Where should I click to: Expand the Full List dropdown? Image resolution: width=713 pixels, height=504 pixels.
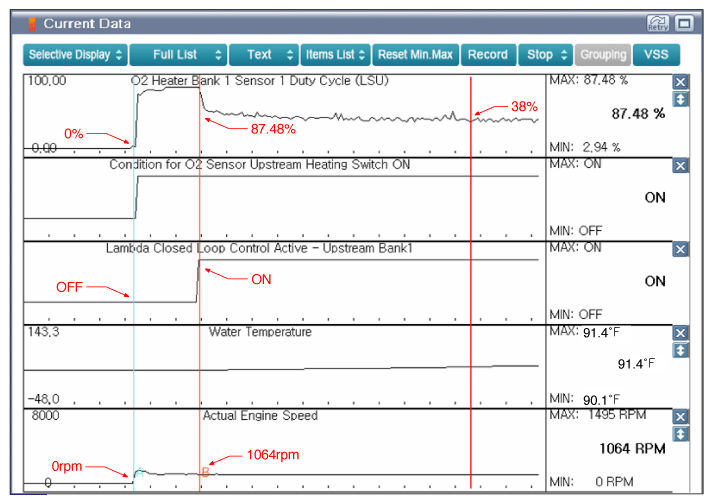coord(178,54)
